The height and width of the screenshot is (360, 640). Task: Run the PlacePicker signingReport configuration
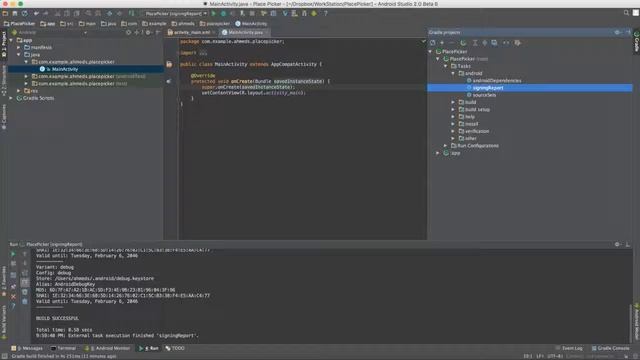click(x=213, y=13)
